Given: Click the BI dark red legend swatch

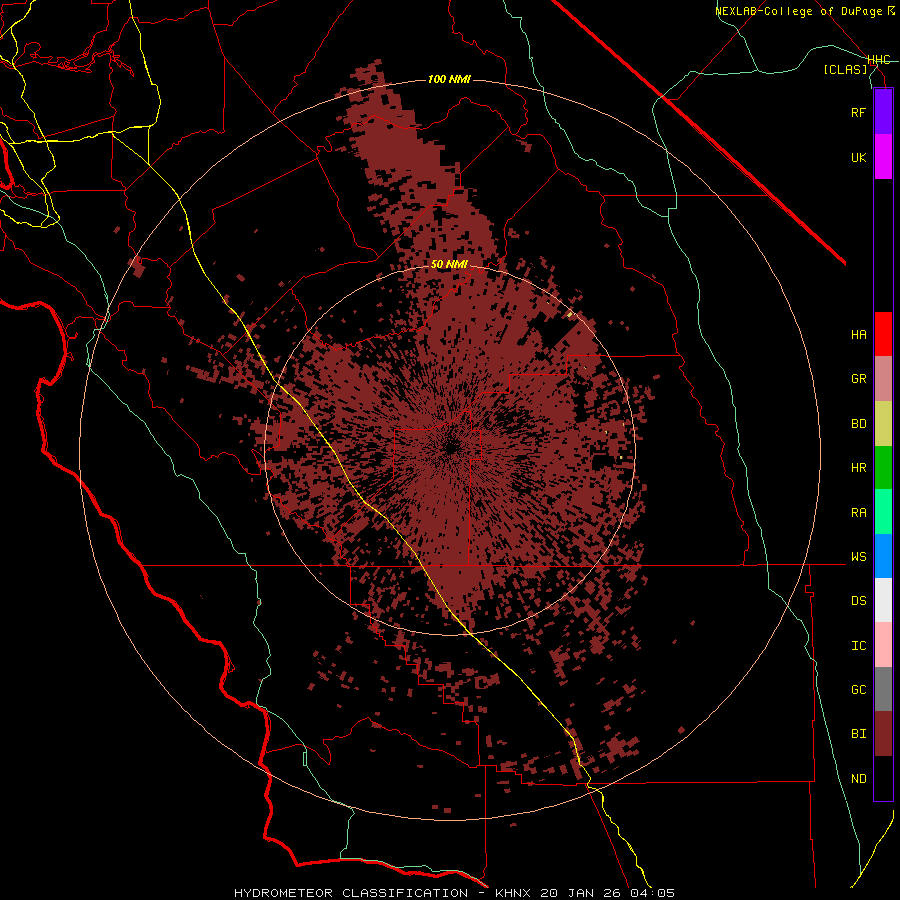Looking at the screenshot, I should point(883,734).
